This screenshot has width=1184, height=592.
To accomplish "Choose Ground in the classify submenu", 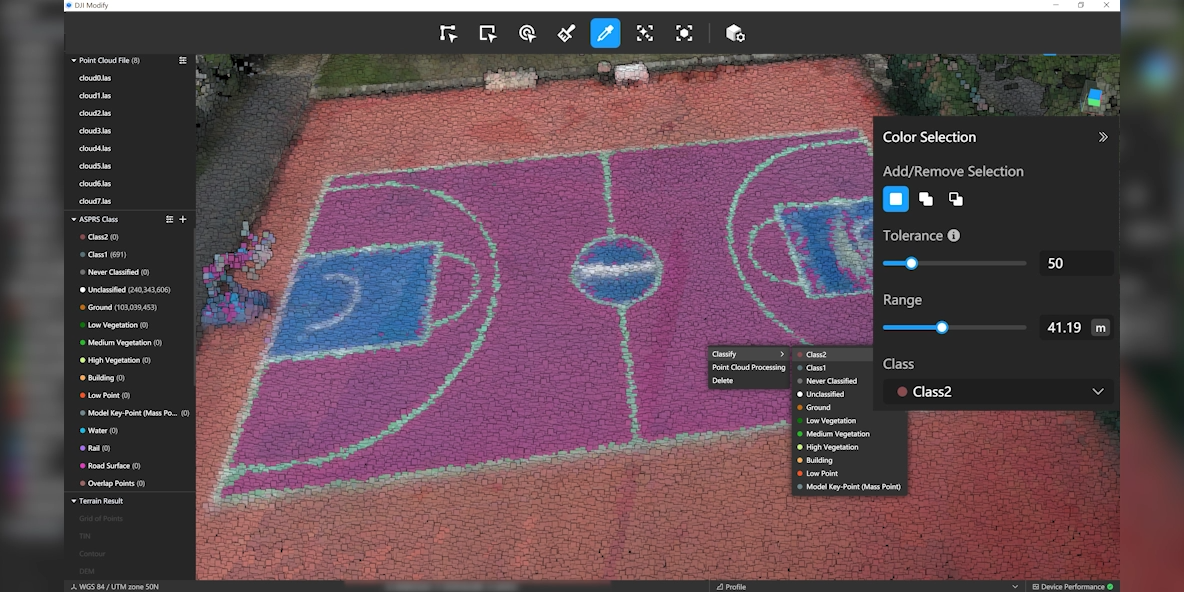I will pos(818,408).
